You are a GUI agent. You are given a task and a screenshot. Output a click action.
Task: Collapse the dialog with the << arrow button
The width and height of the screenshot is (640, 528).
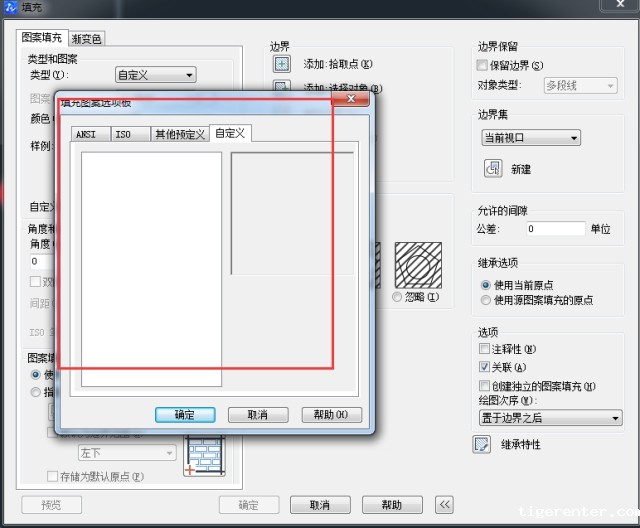pyautogui.click(x=446, y=505)
